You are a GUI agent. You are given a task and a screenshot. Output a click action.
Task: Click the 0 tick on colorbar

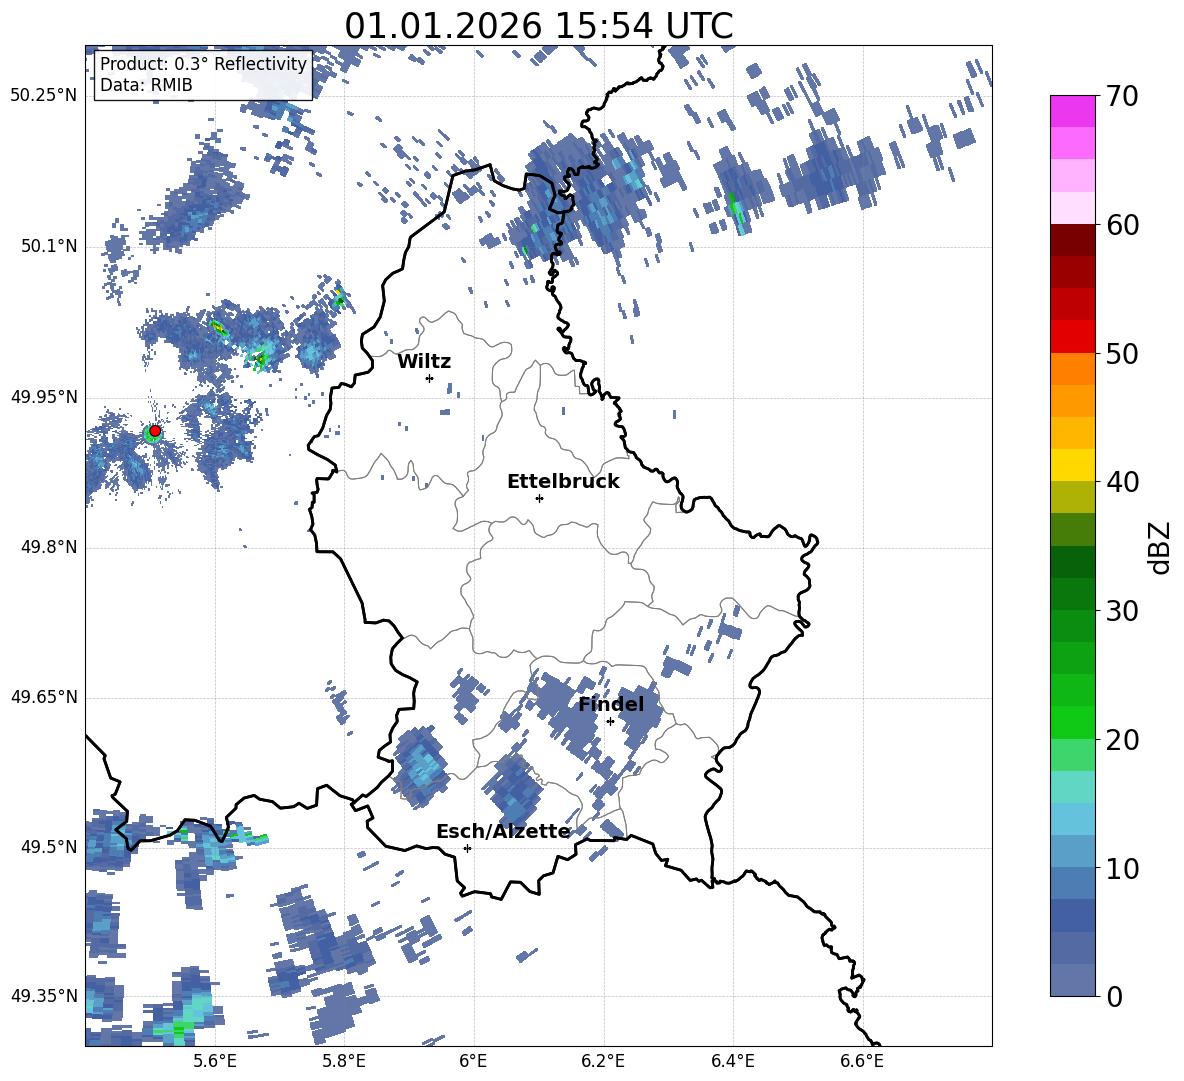pyautogui.click(x=1114, y=996)
